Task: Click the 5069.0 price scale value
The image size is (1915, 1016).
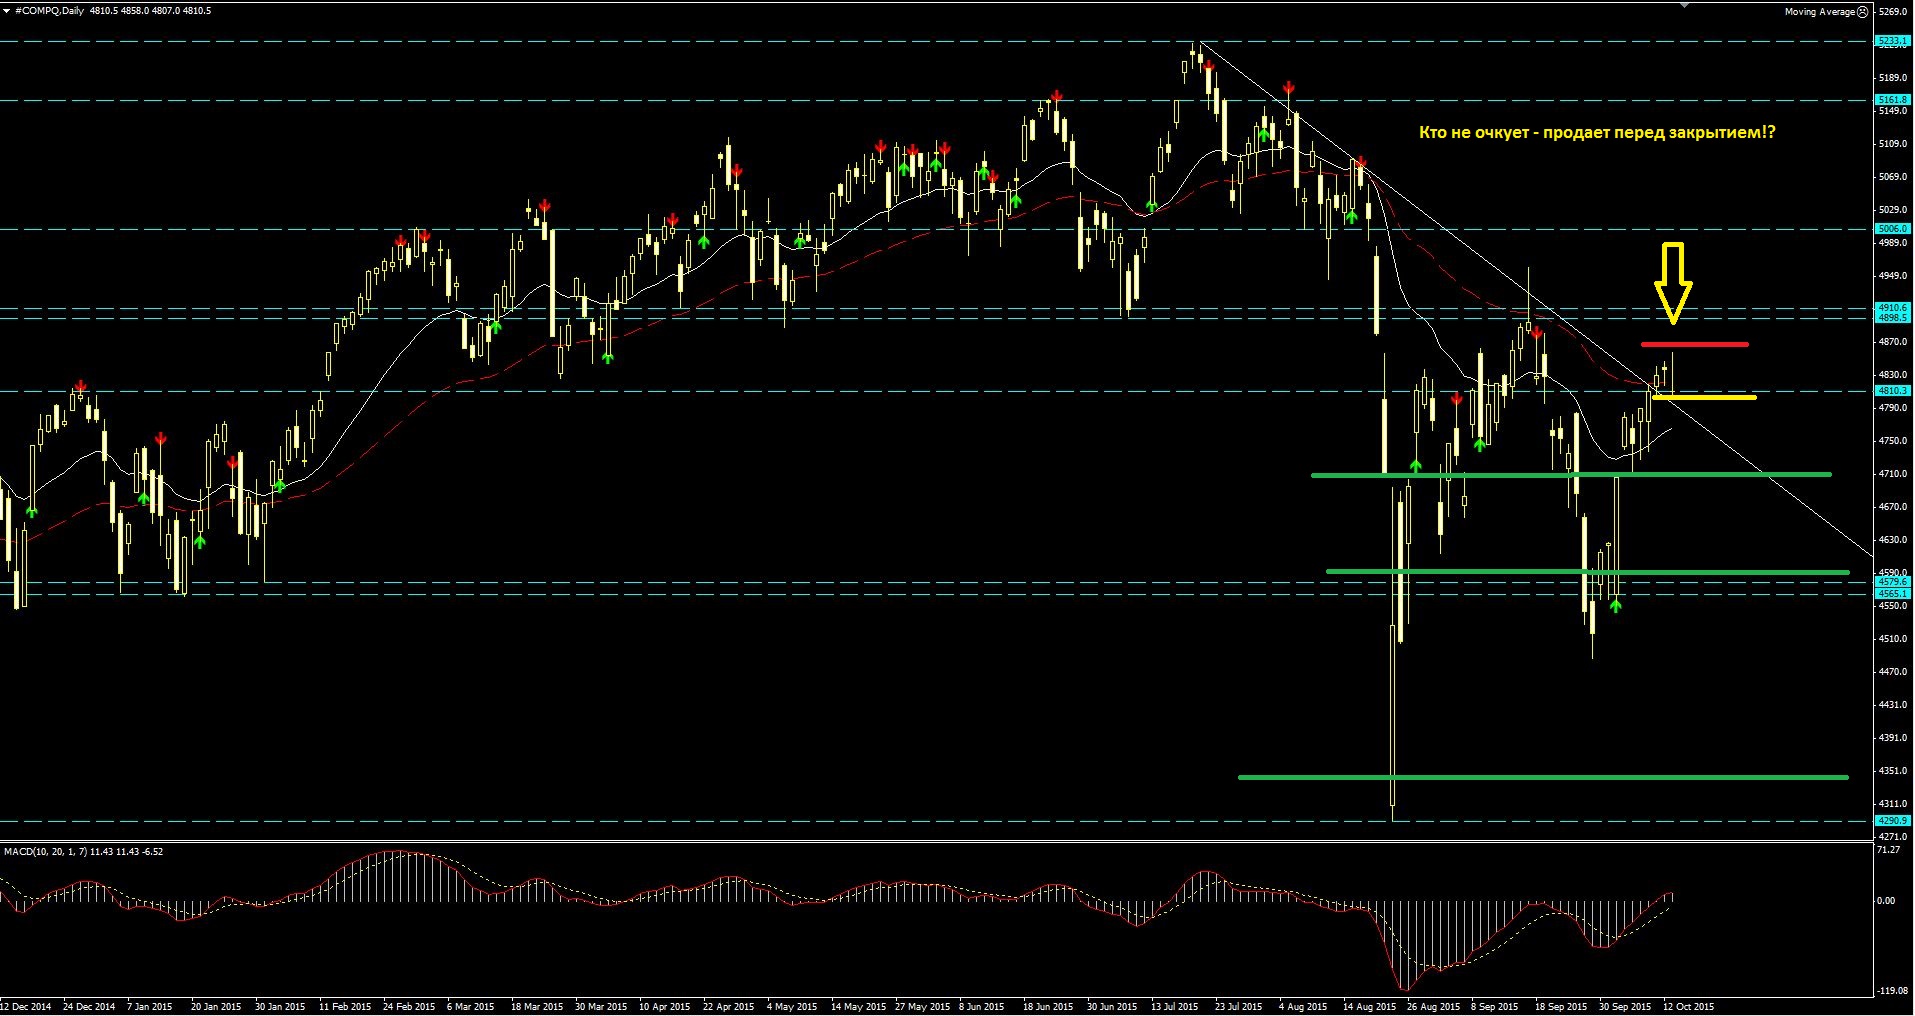Action: (x=1893, y=176)
